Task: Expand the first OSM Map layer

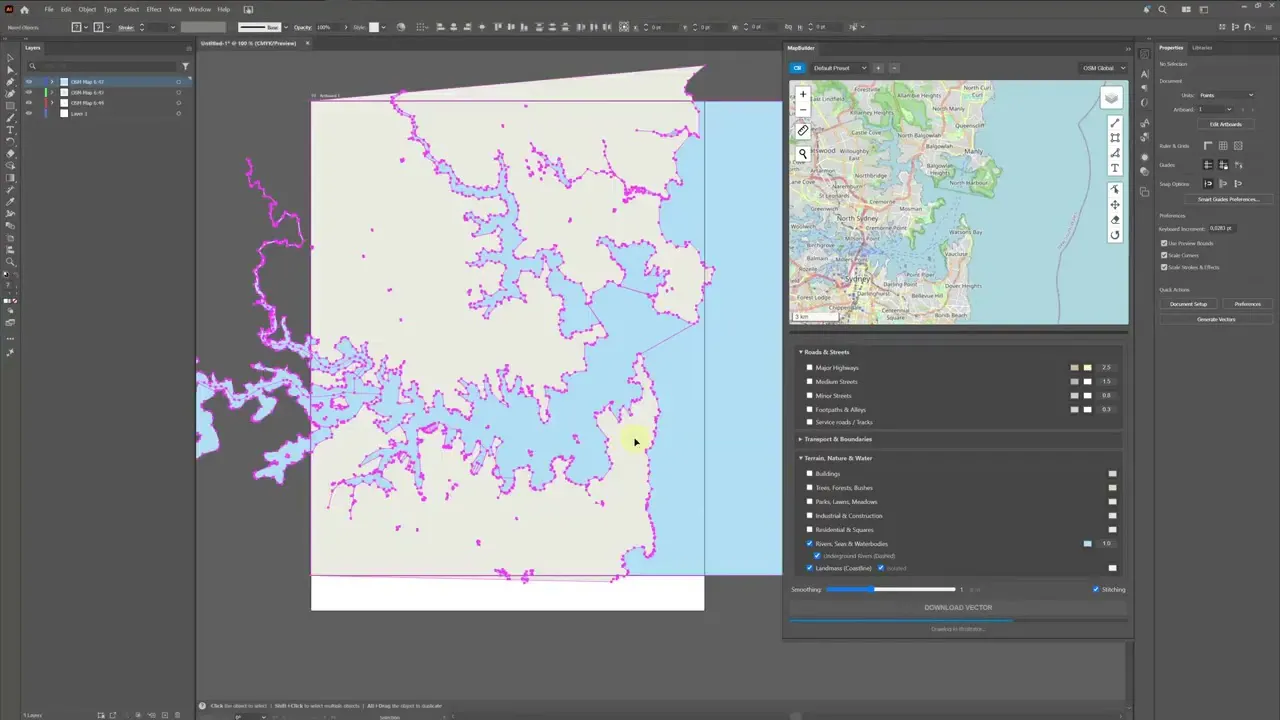Action: 52,82
